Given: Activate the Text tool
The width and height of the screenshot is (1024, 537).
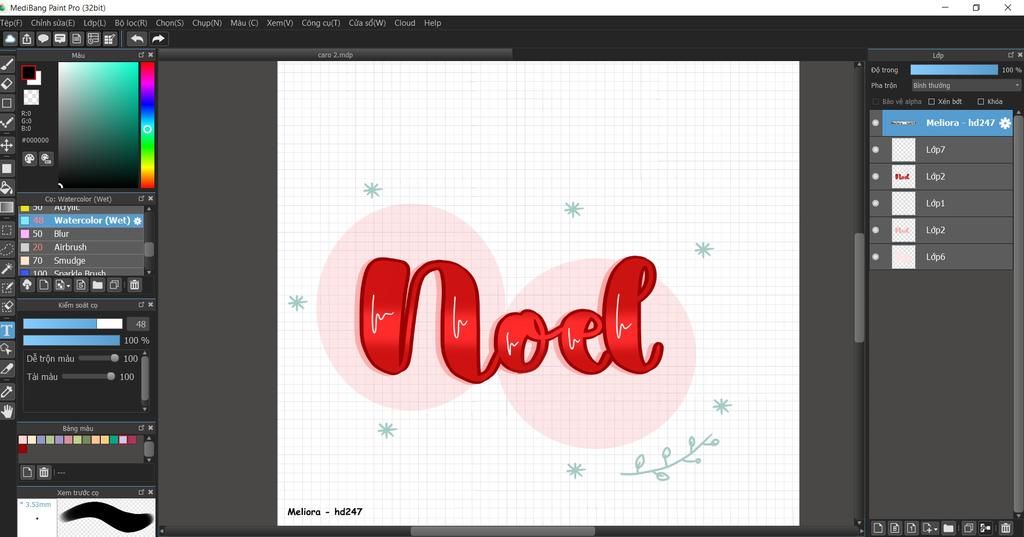Looking at the screenshot, I should click(7, 330).
